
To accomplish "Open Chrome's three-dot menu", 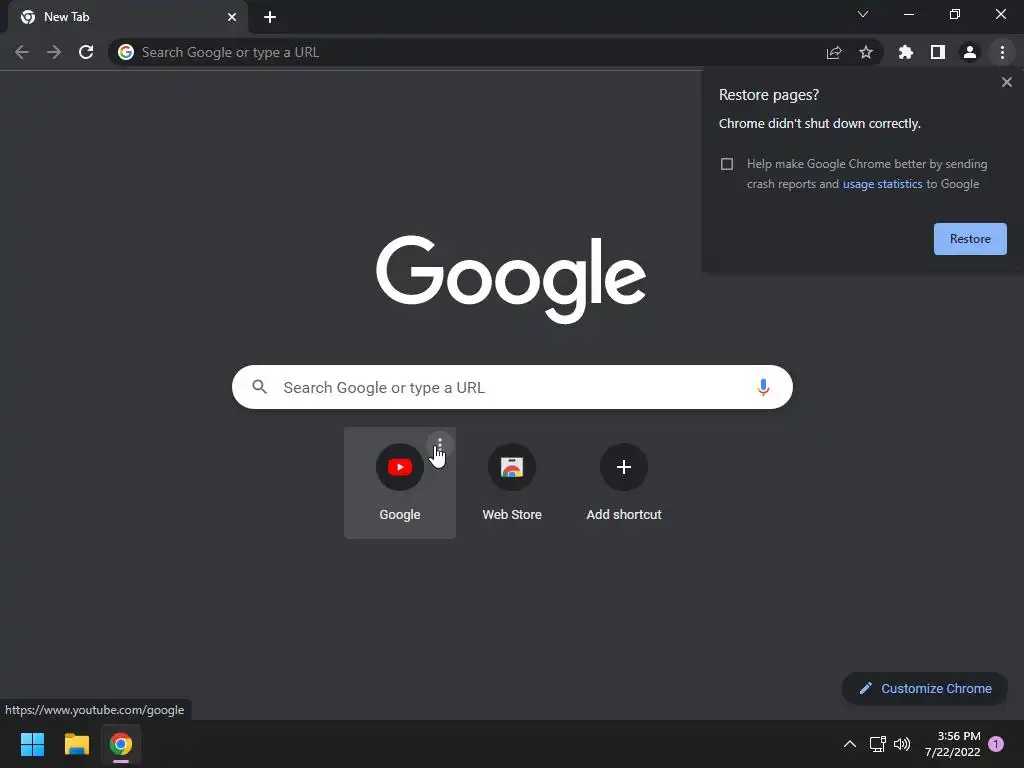I will 1002,52.
